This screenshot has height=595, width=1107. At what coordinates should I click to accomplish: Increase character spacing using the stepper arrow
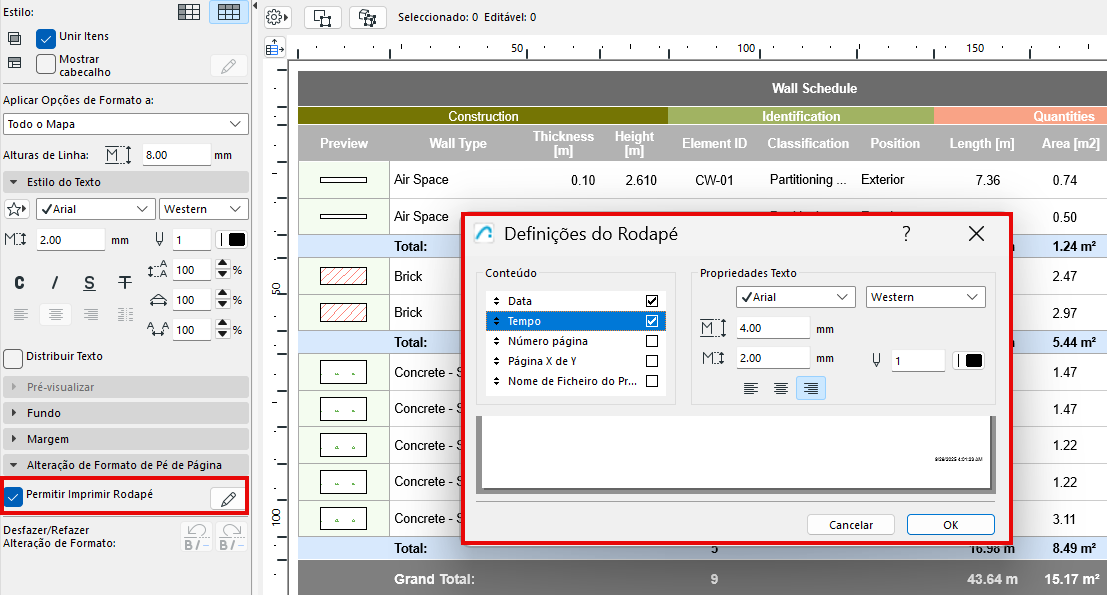(222, 324)
